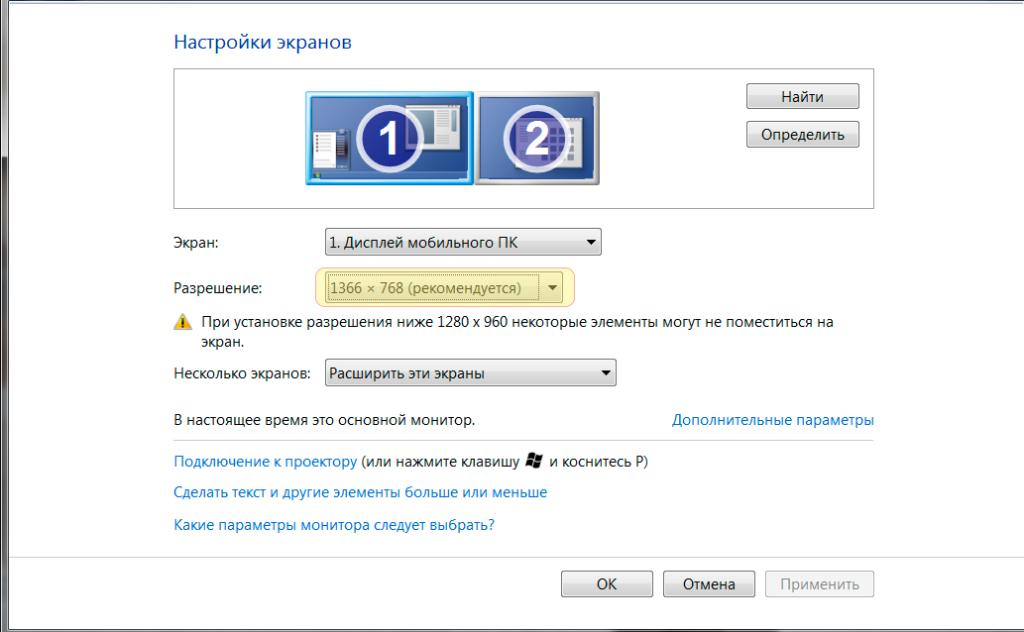Confirm the settings with the OK button
The height and width of the screenshot is (632, 1024).
tap(607, 584)
